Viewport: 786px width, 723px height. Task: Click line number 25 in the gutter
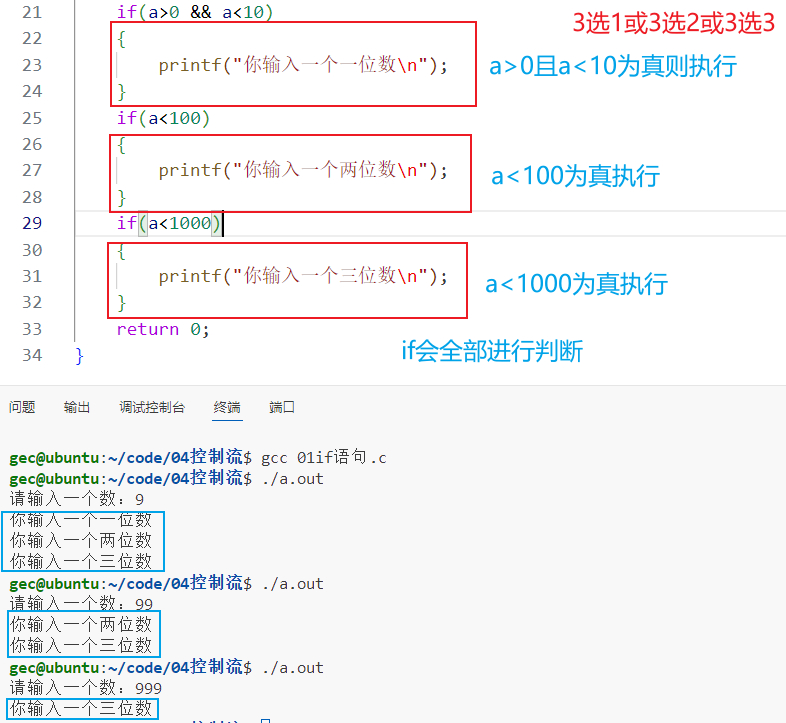coord(32,118)
